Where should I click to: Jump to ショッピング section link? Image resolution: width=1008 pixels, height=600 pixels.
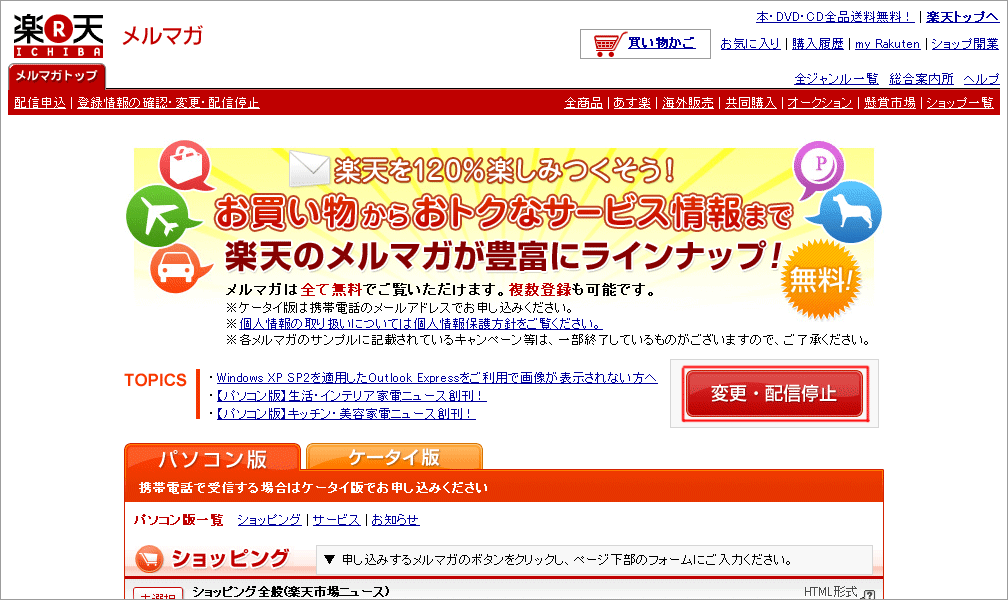[269, 520]
